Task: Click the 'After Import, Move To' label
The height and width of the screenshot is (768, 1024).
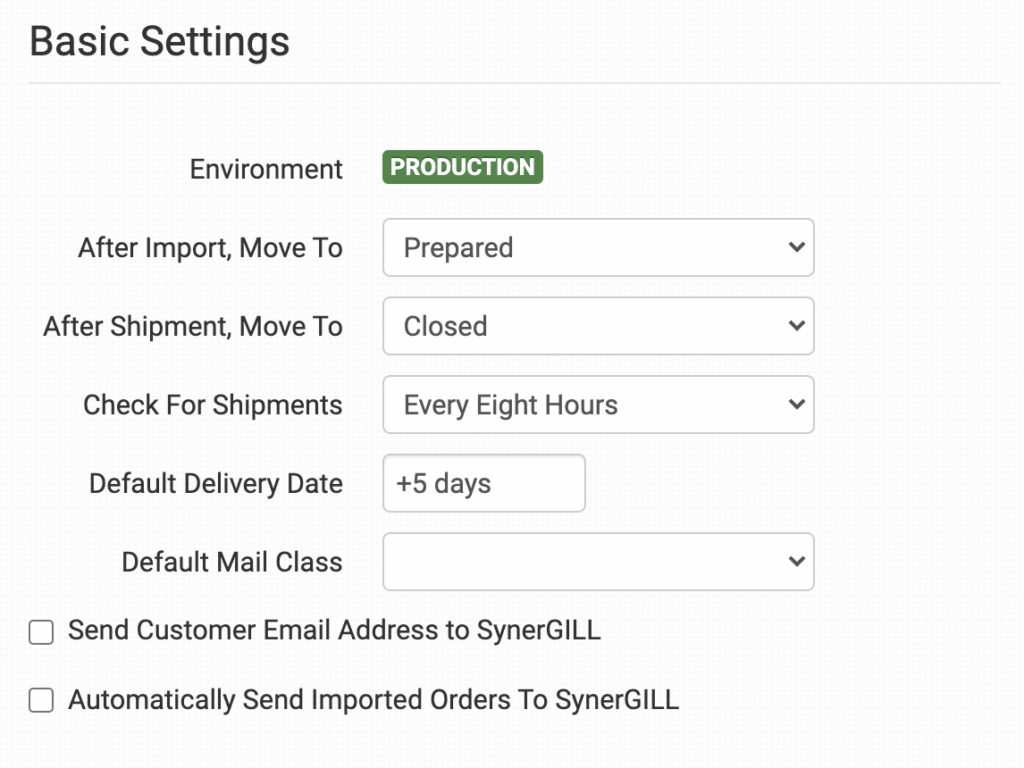Action: coord(210,248)
